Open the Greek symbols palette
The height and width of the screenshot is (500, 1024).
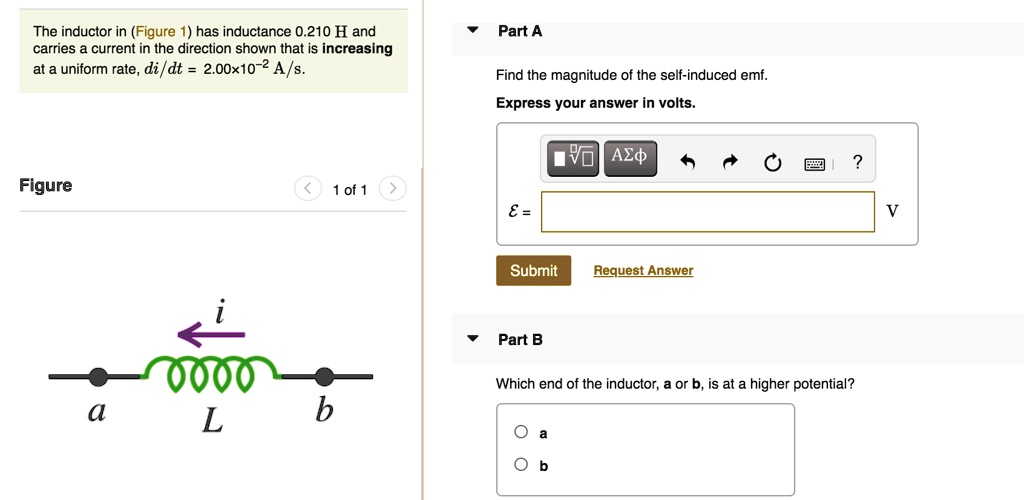click(x=630, y=157)
